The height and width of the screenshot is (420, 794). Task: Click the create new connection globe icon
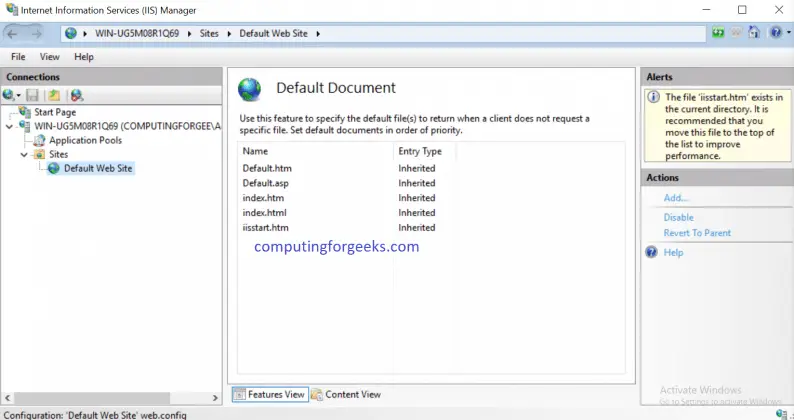point(9,95)
